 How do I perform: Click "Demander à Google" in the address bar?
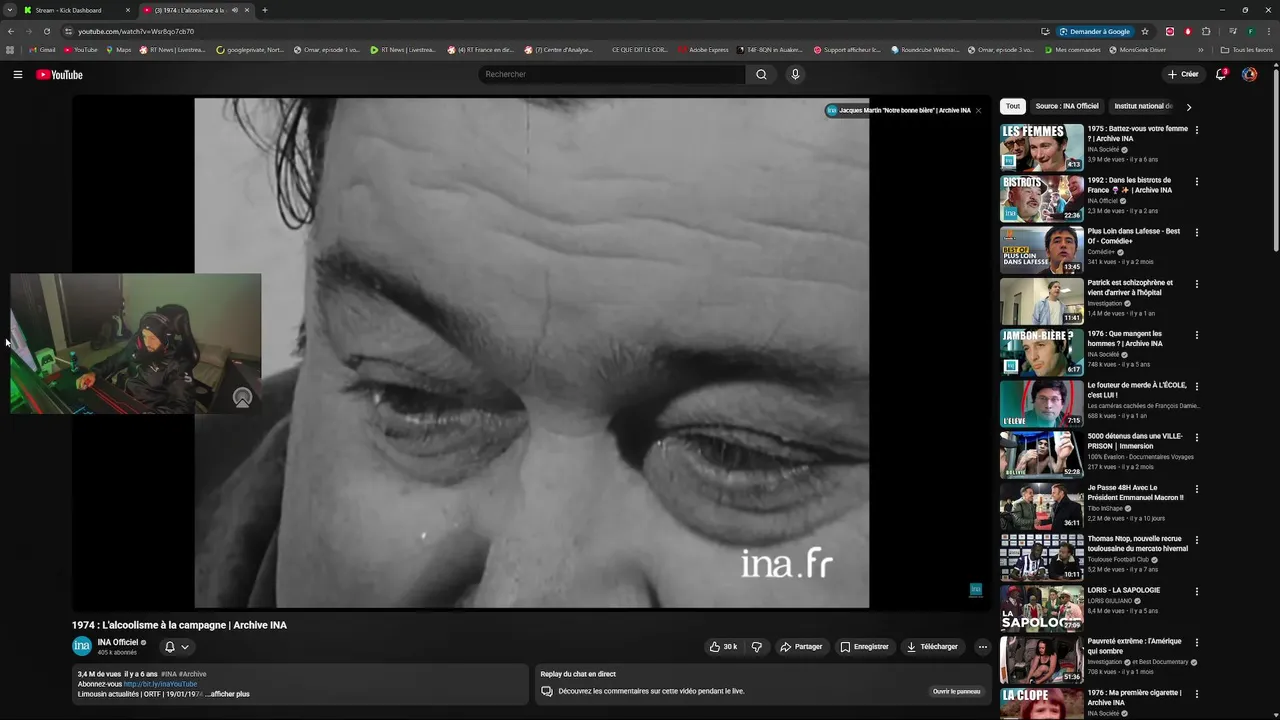1095,31
